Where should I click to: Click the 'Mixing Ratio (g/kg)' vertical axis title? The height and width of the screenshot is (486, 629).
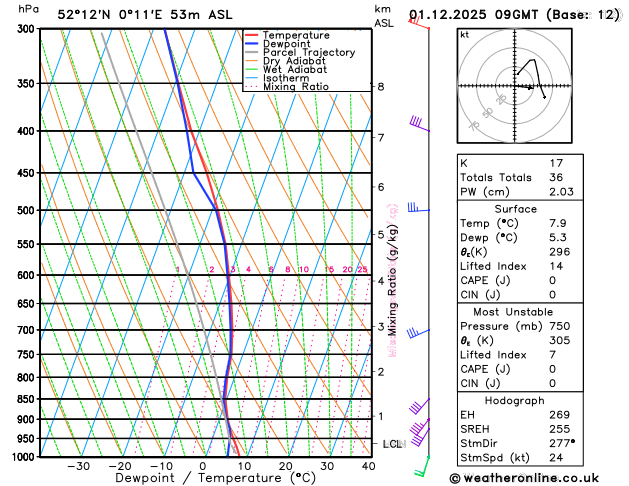[x=392, y=281]
